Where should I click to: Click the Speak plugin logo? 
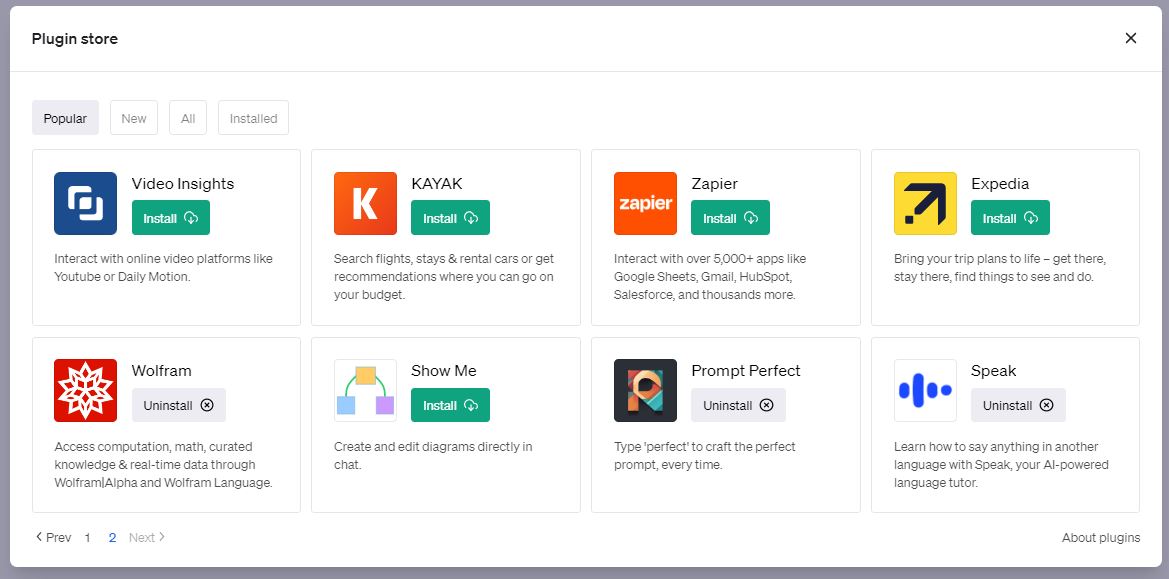925,390
